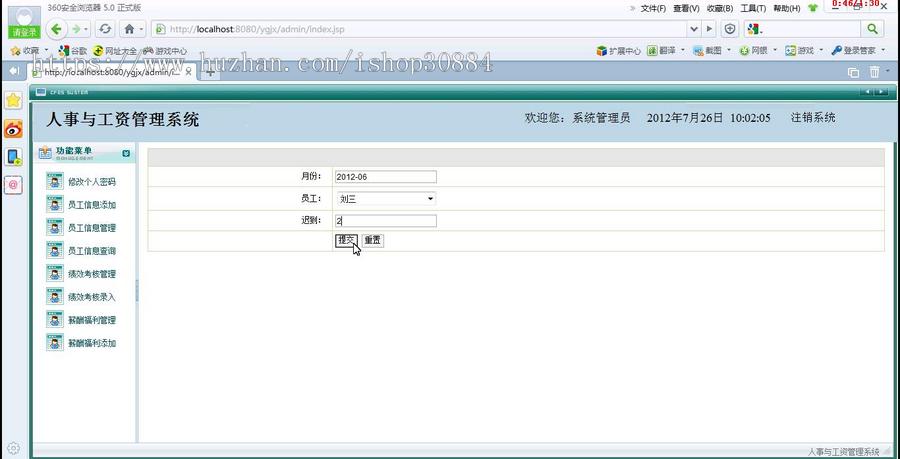Viewport: 900px width, 459px height.
Task: Close the localhost browser tab
Action: (x=188, y=72)
